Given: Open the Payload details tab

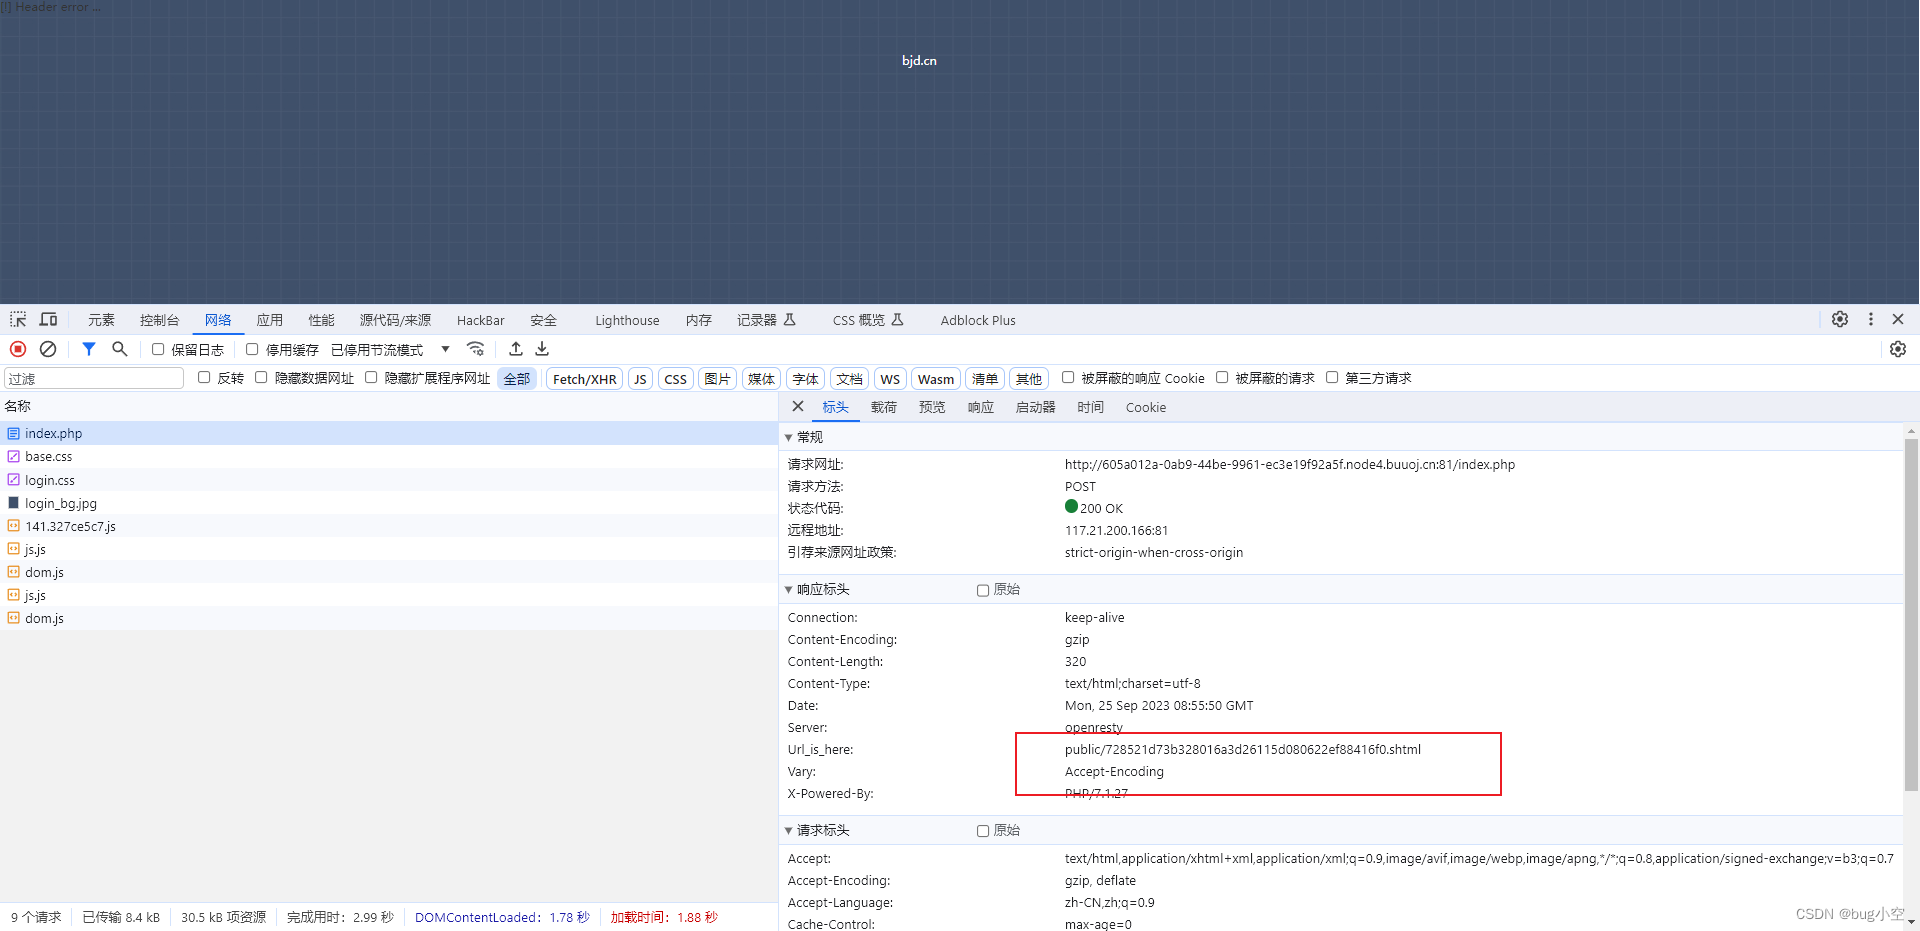Looking at the screenshot, I should point(884,407).
